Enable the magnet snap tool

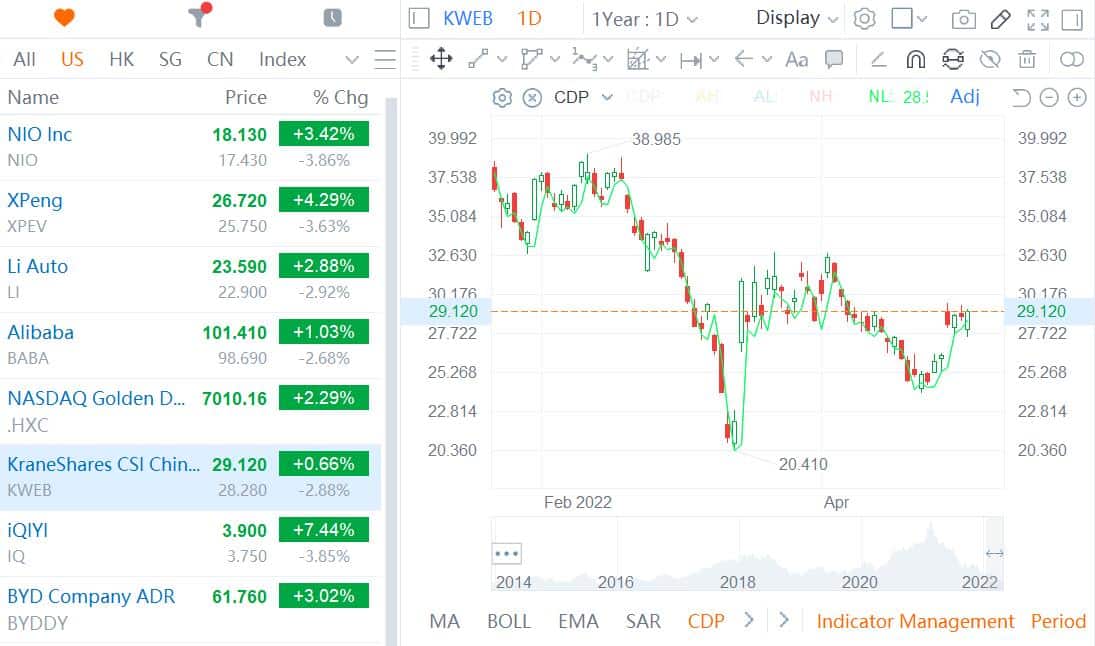pyautogui.click(x=915, y=60)
